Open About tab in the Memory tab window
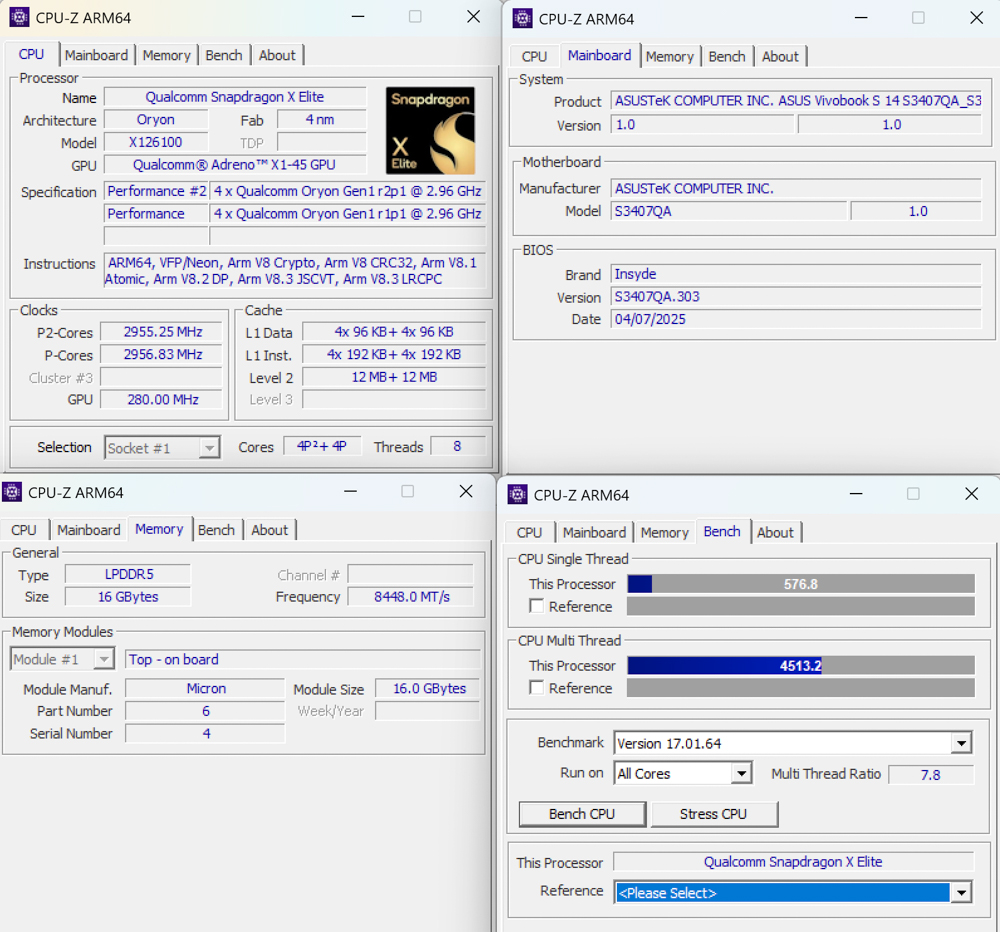1000x932 pixels. click(269, 530)
